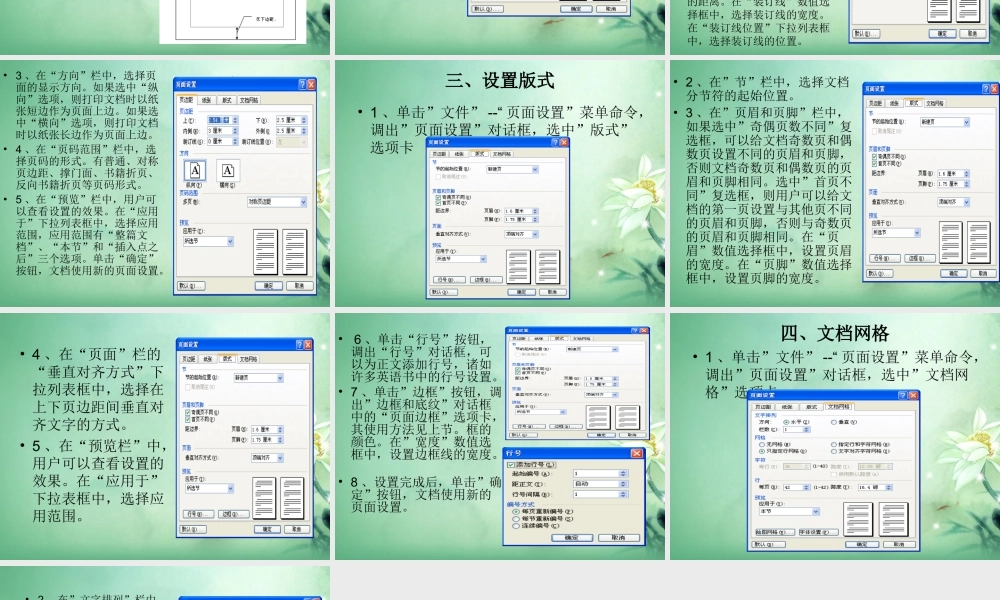Image resolution: width=1000 pixels, height=600 pixels.
Task: Choose the 每节重新编号 radio option
Action: point(516,519)
